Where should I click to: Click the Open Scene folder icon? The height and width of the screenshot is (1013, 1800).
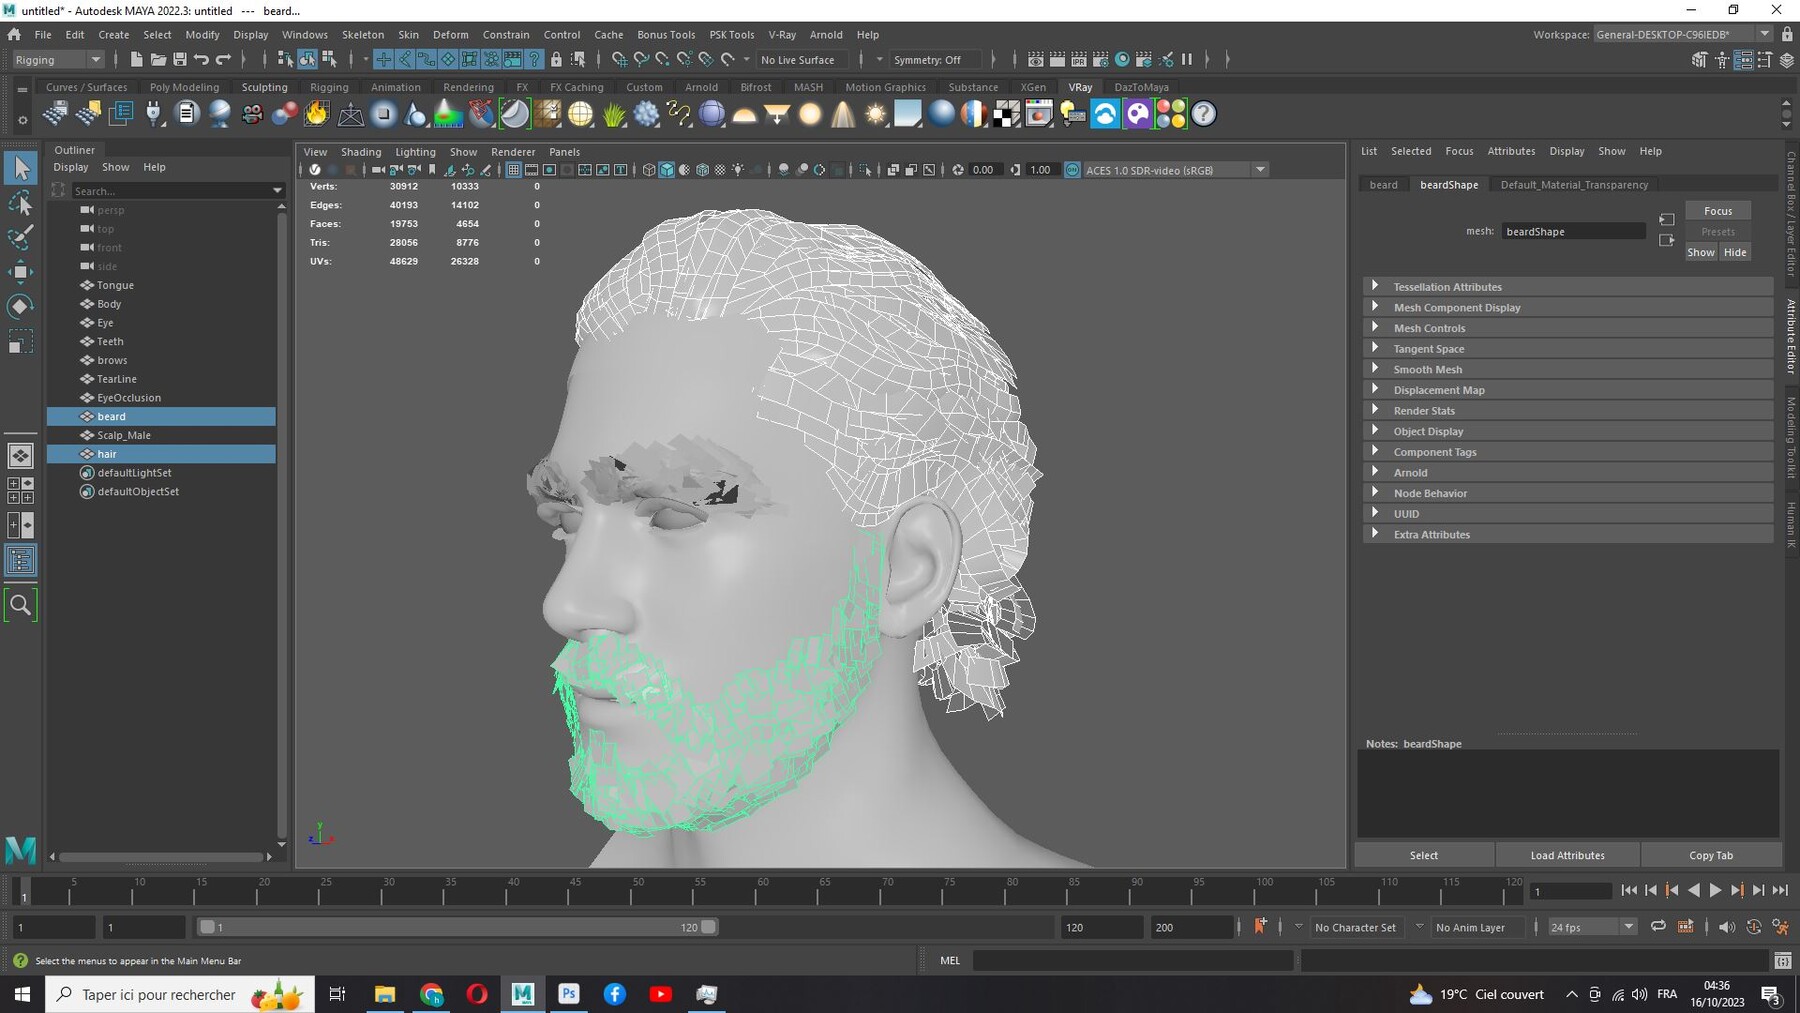tap(158, 60)
